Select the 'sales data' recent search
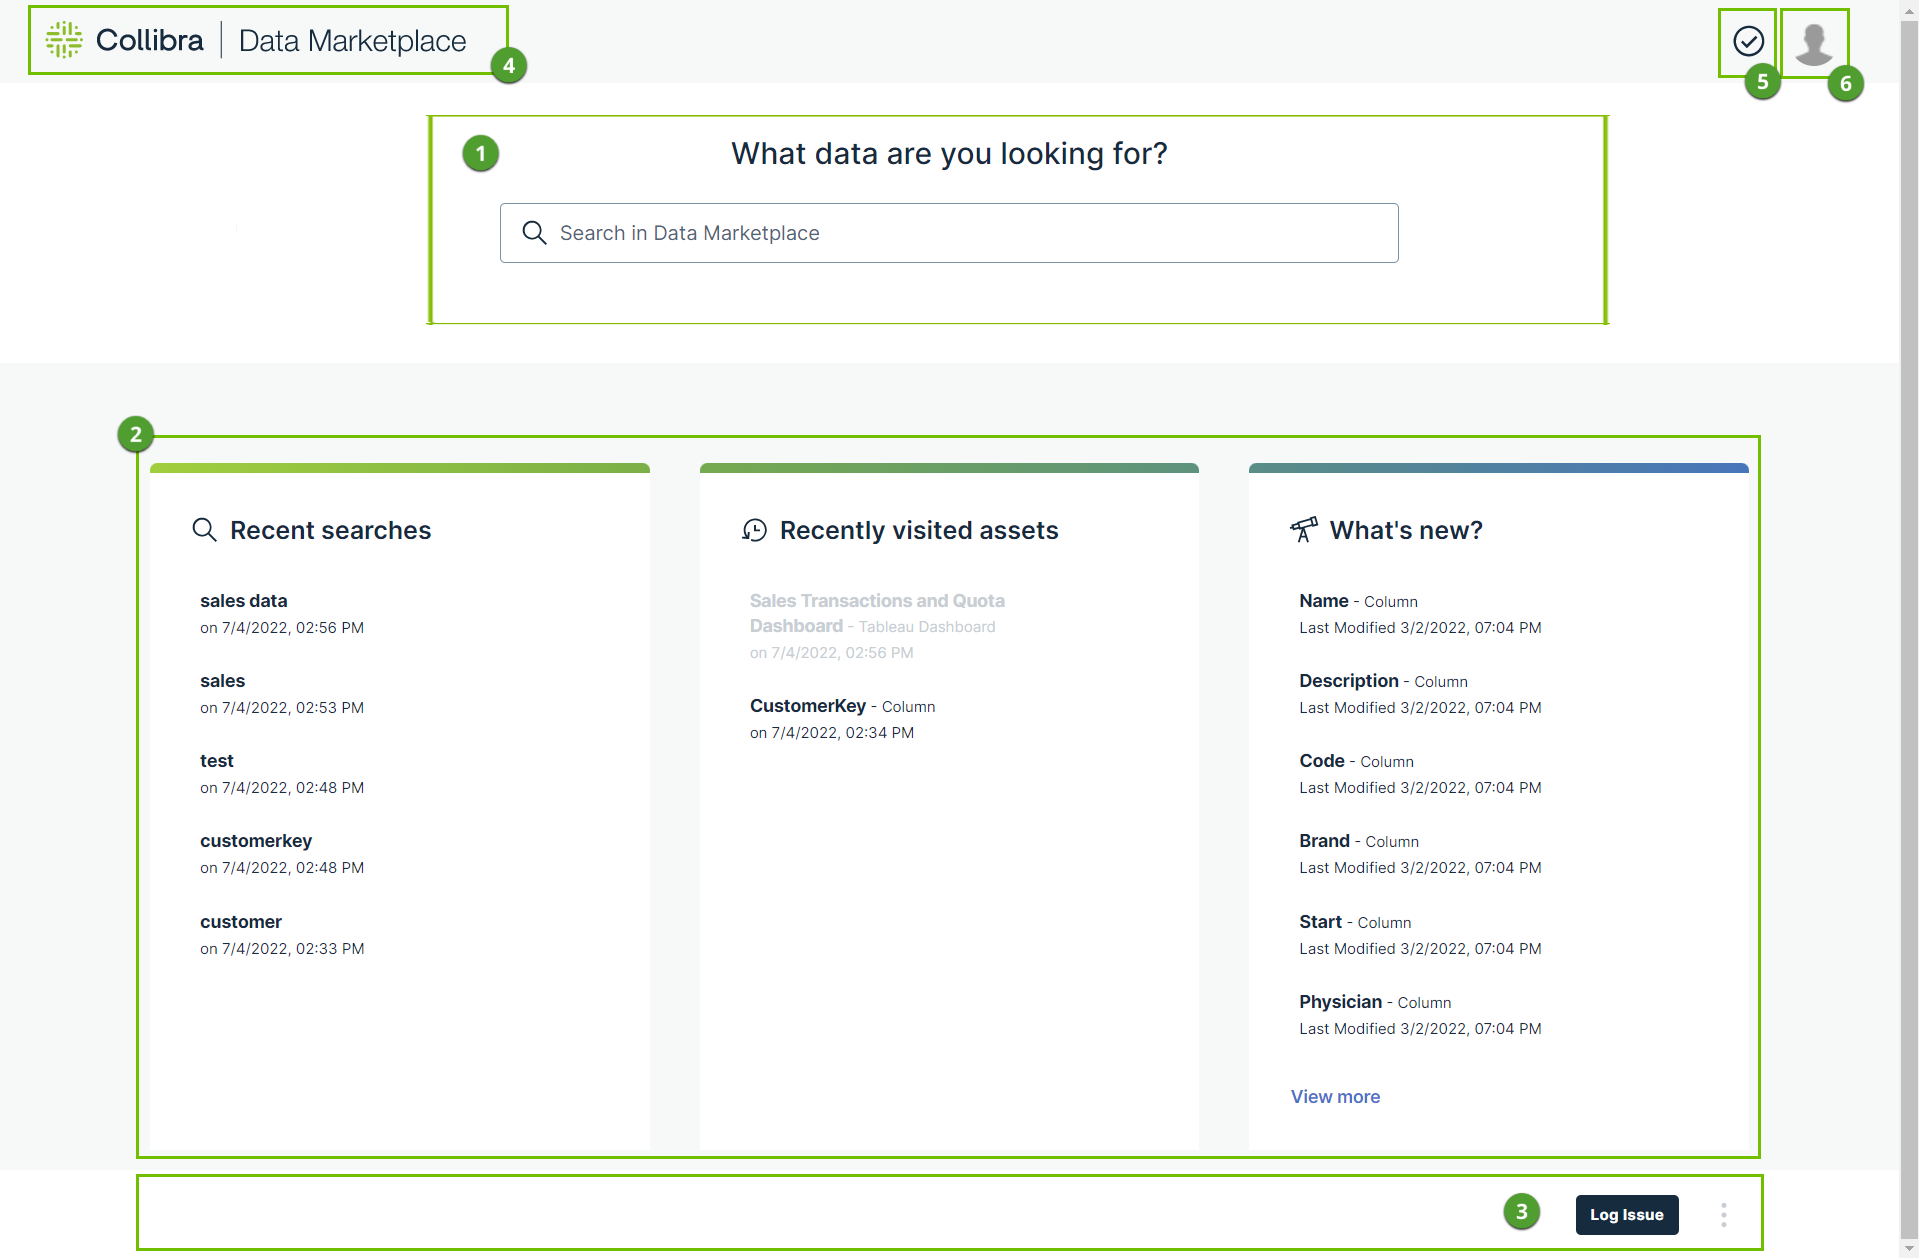The width and height of the screenshot is (1919, 1258). 243,601
